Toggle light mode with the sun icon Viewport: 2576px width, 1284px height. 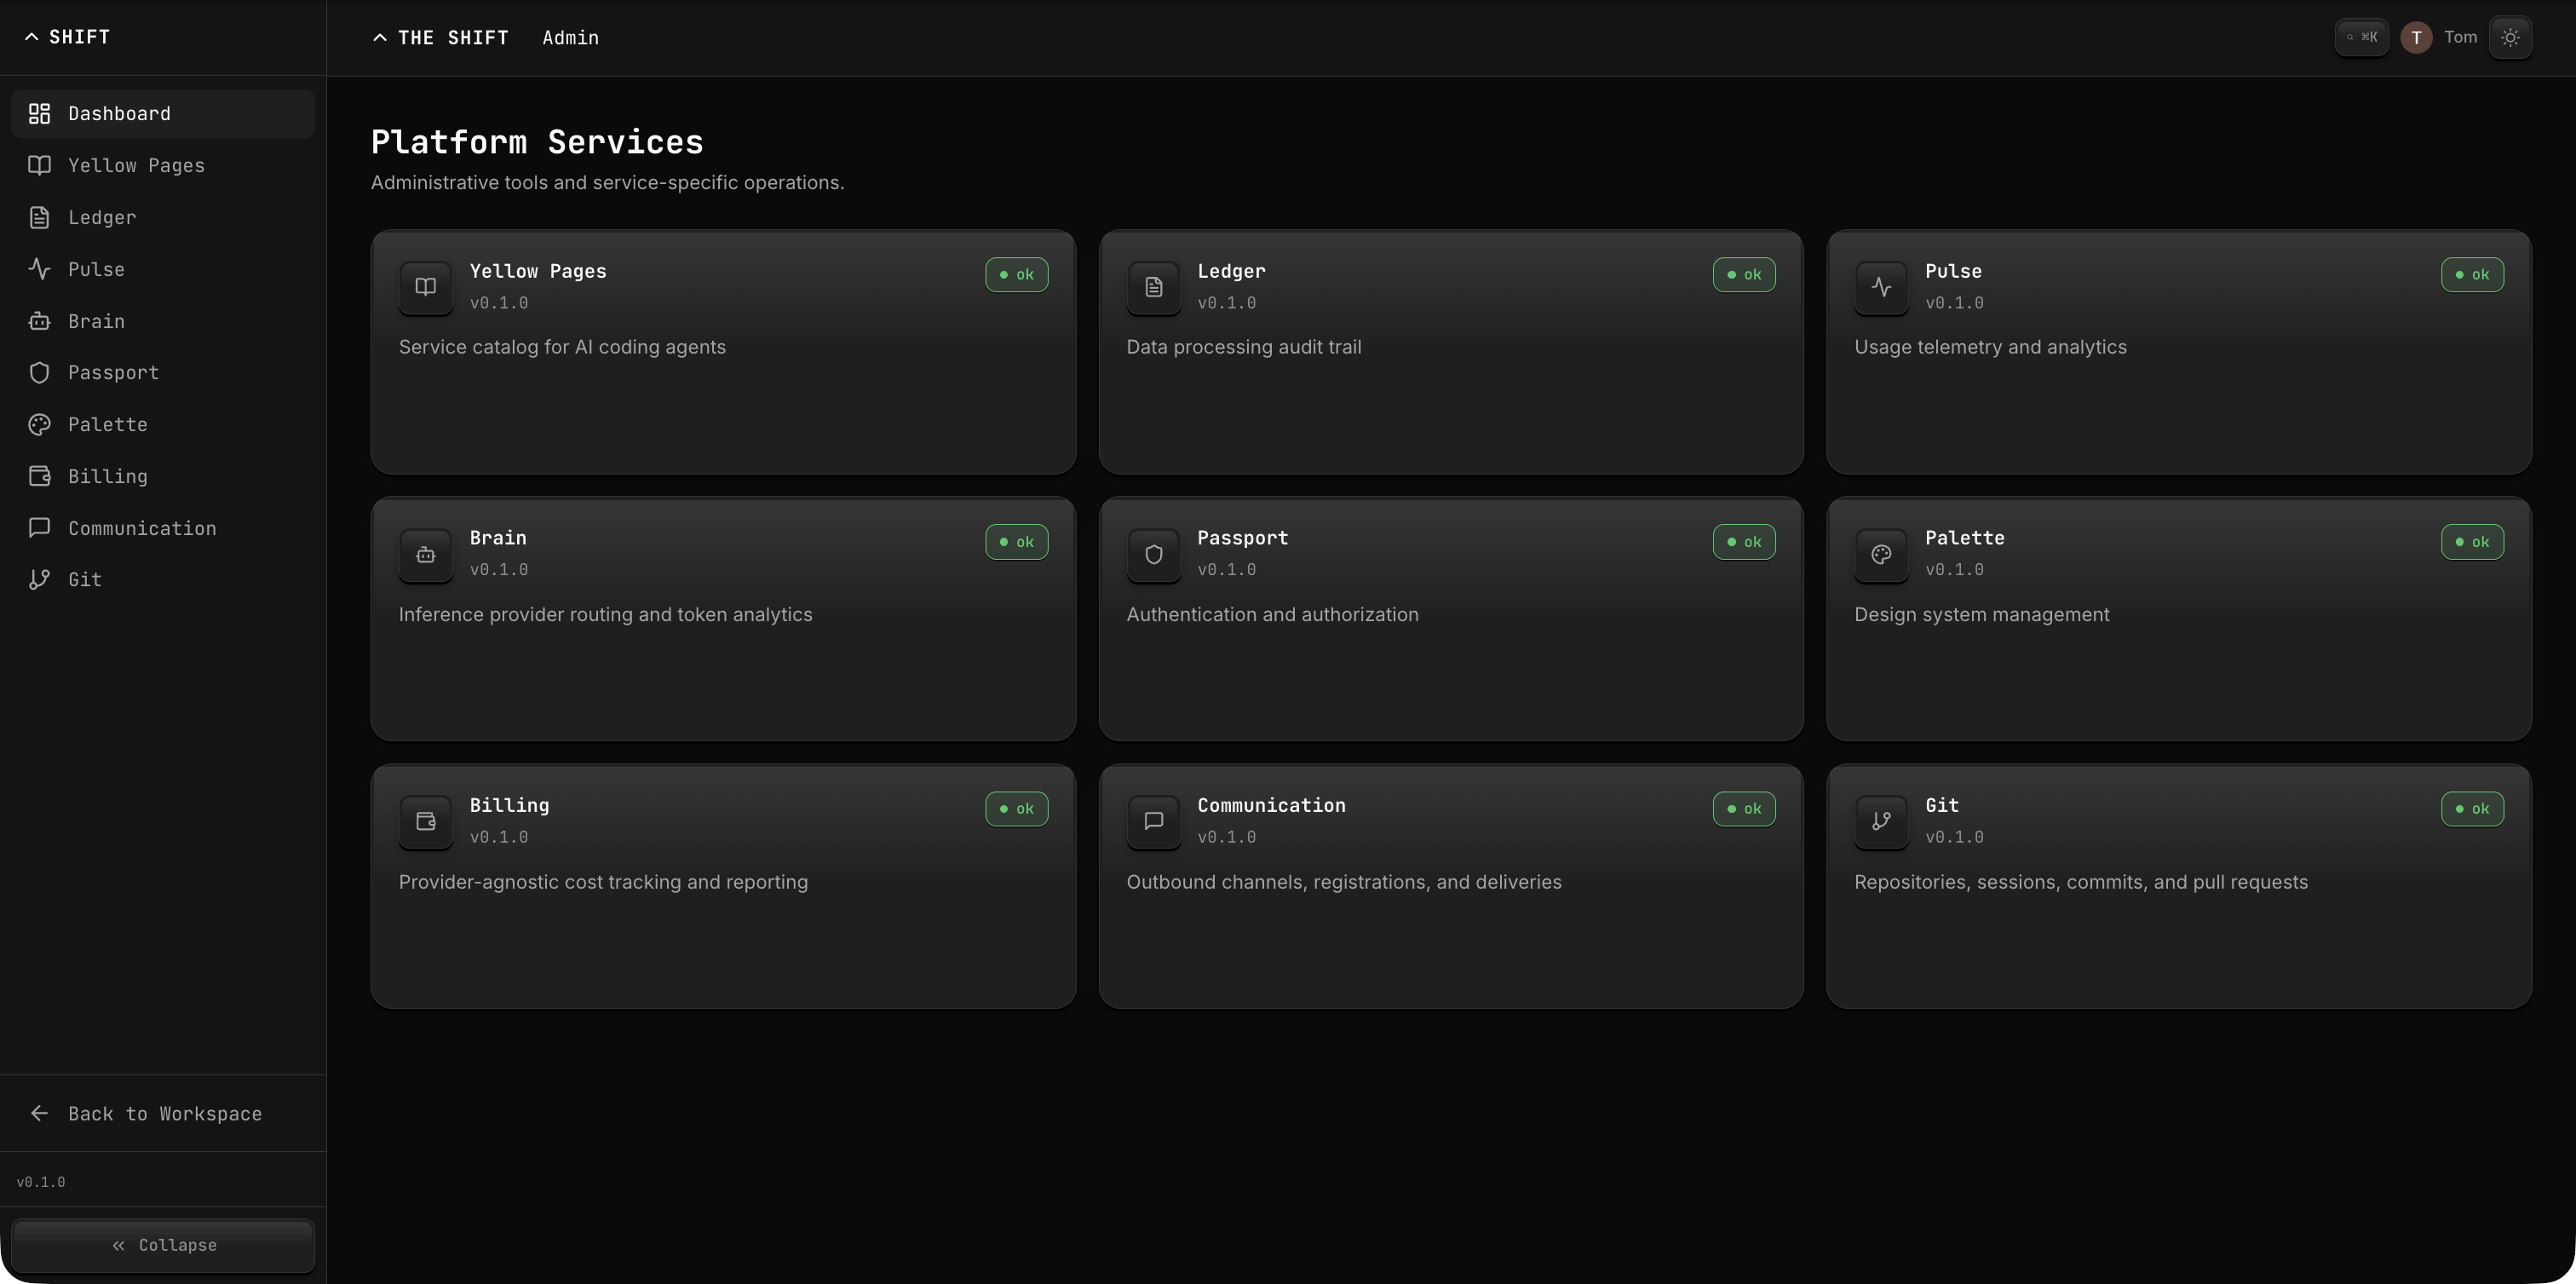[x=2510, y=37]
